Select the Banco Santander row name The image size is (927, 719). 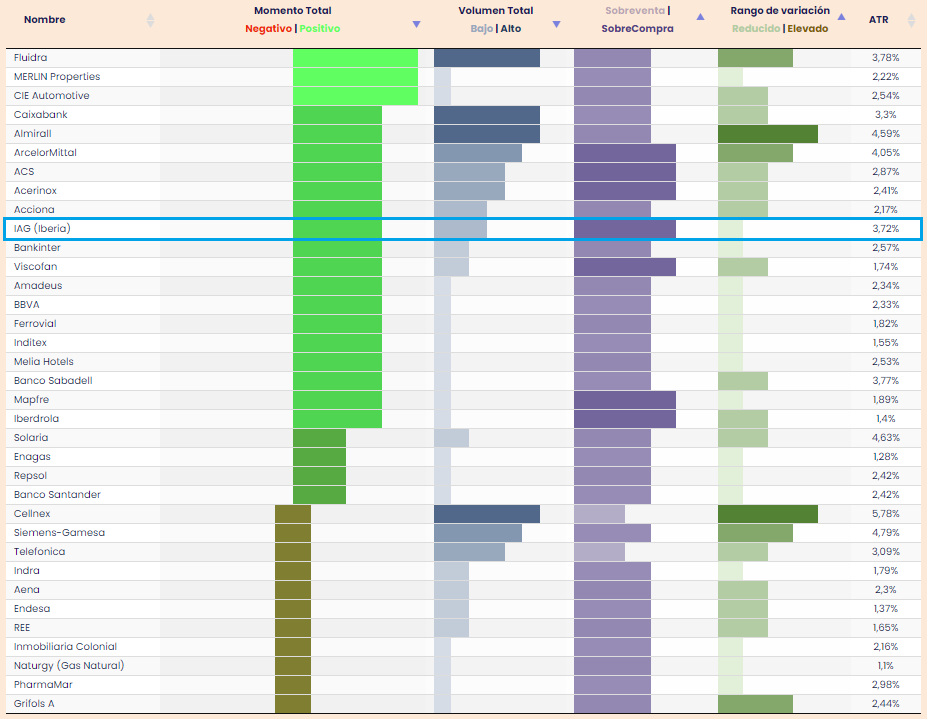click(57, 494)
